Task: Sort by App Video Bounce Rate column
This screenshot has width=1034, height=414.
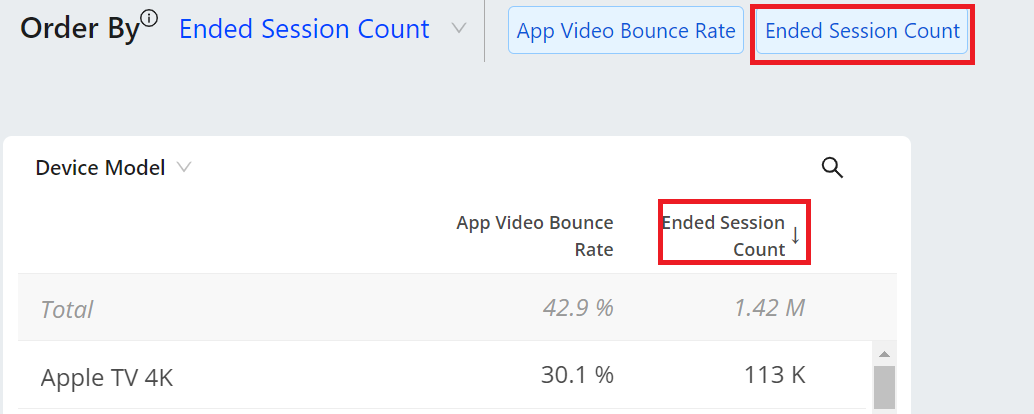Action: [x=535, y=236]
